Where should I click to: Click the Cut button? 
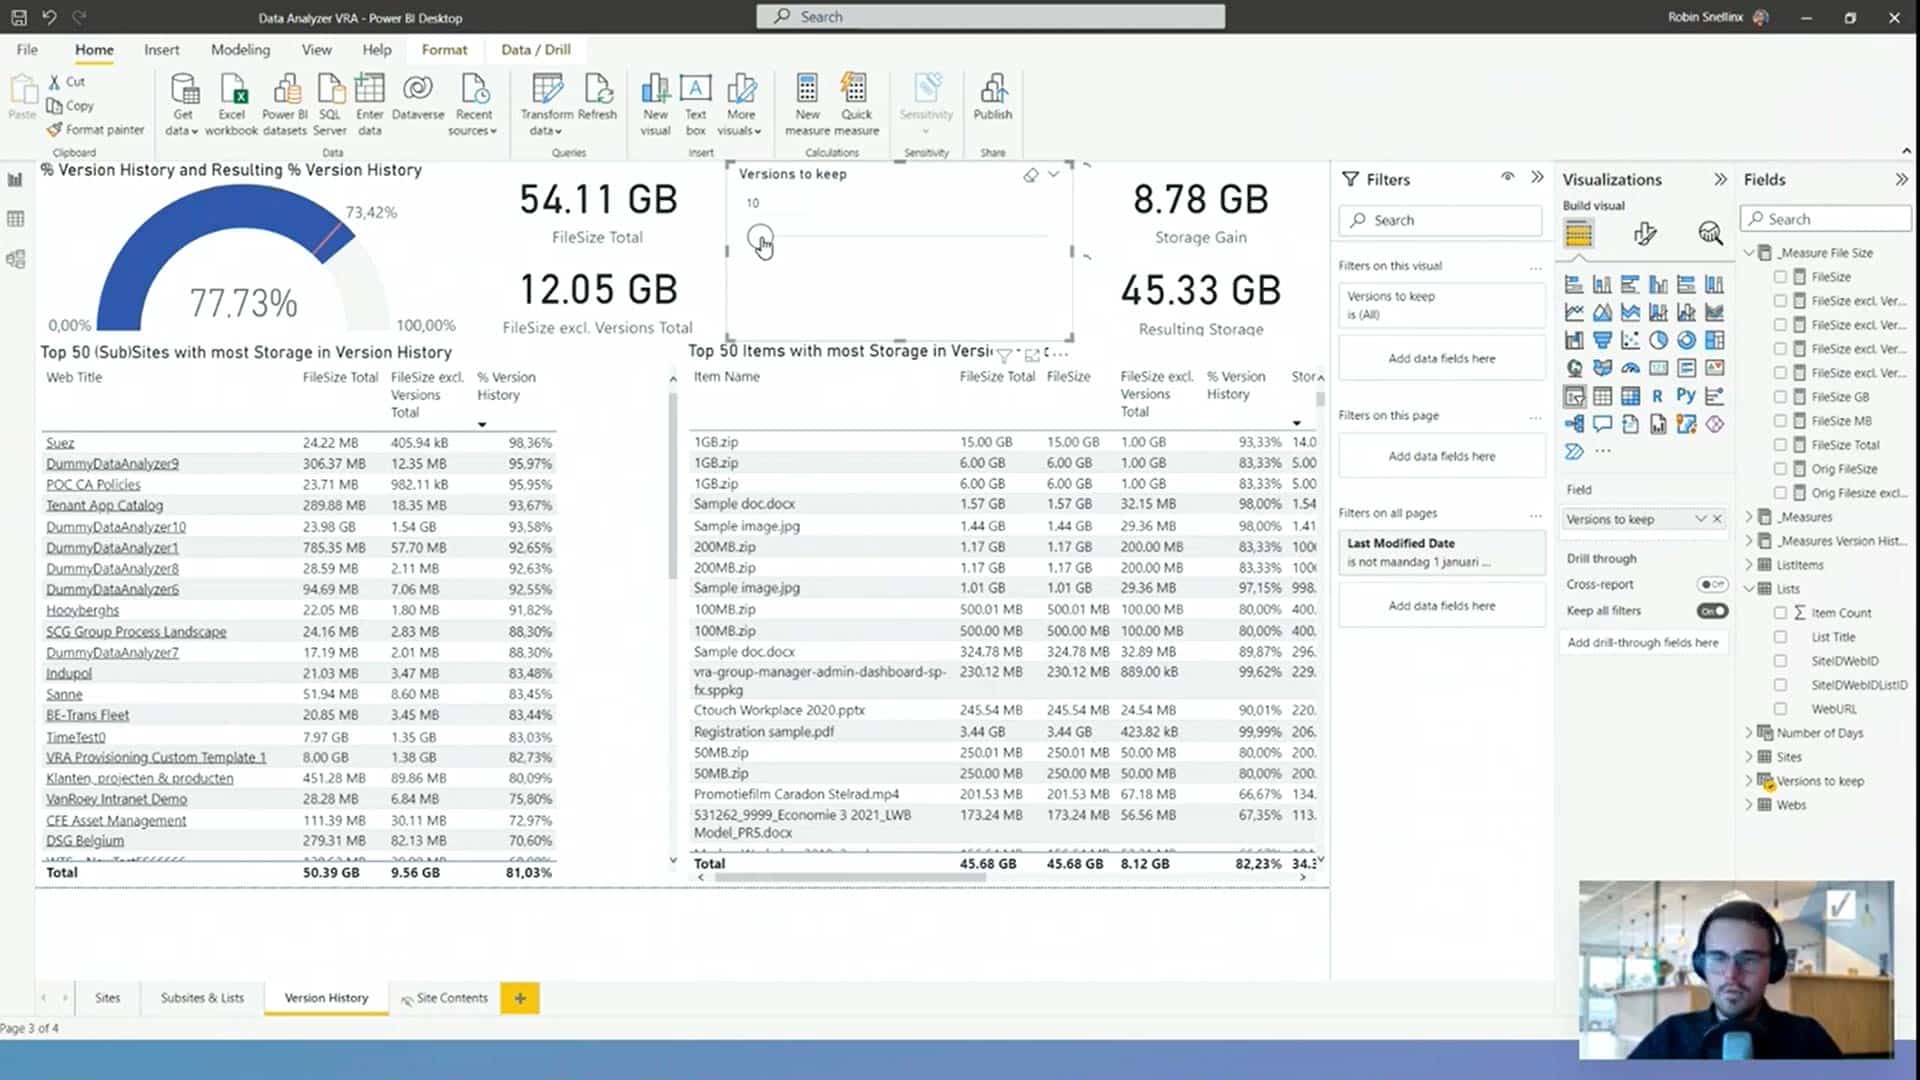(67, 82)
